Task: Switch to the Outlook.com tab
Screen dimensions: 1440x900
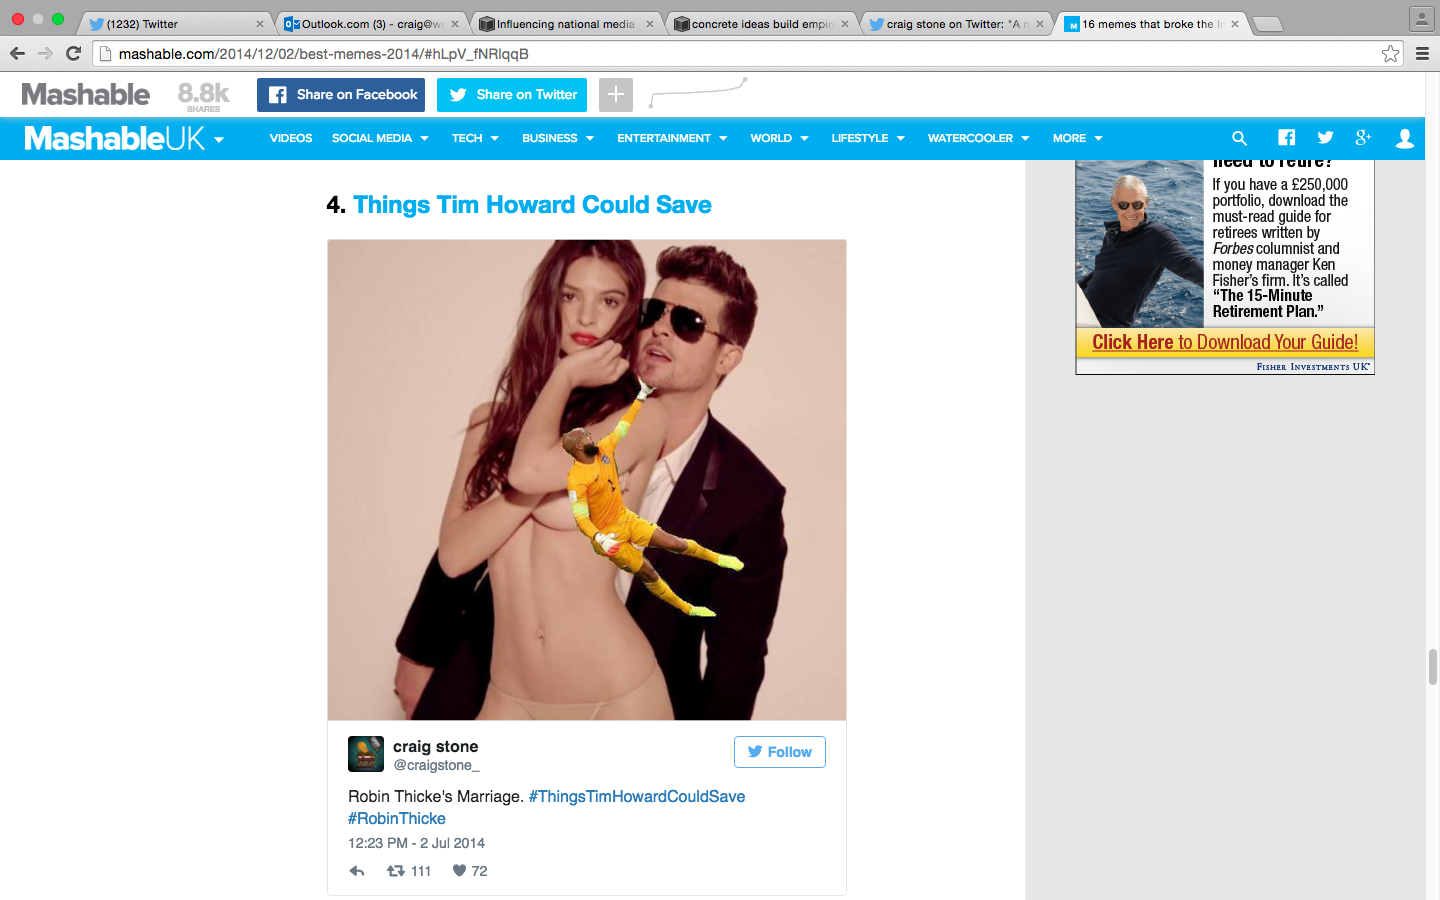Action: [x=371, y=24]
